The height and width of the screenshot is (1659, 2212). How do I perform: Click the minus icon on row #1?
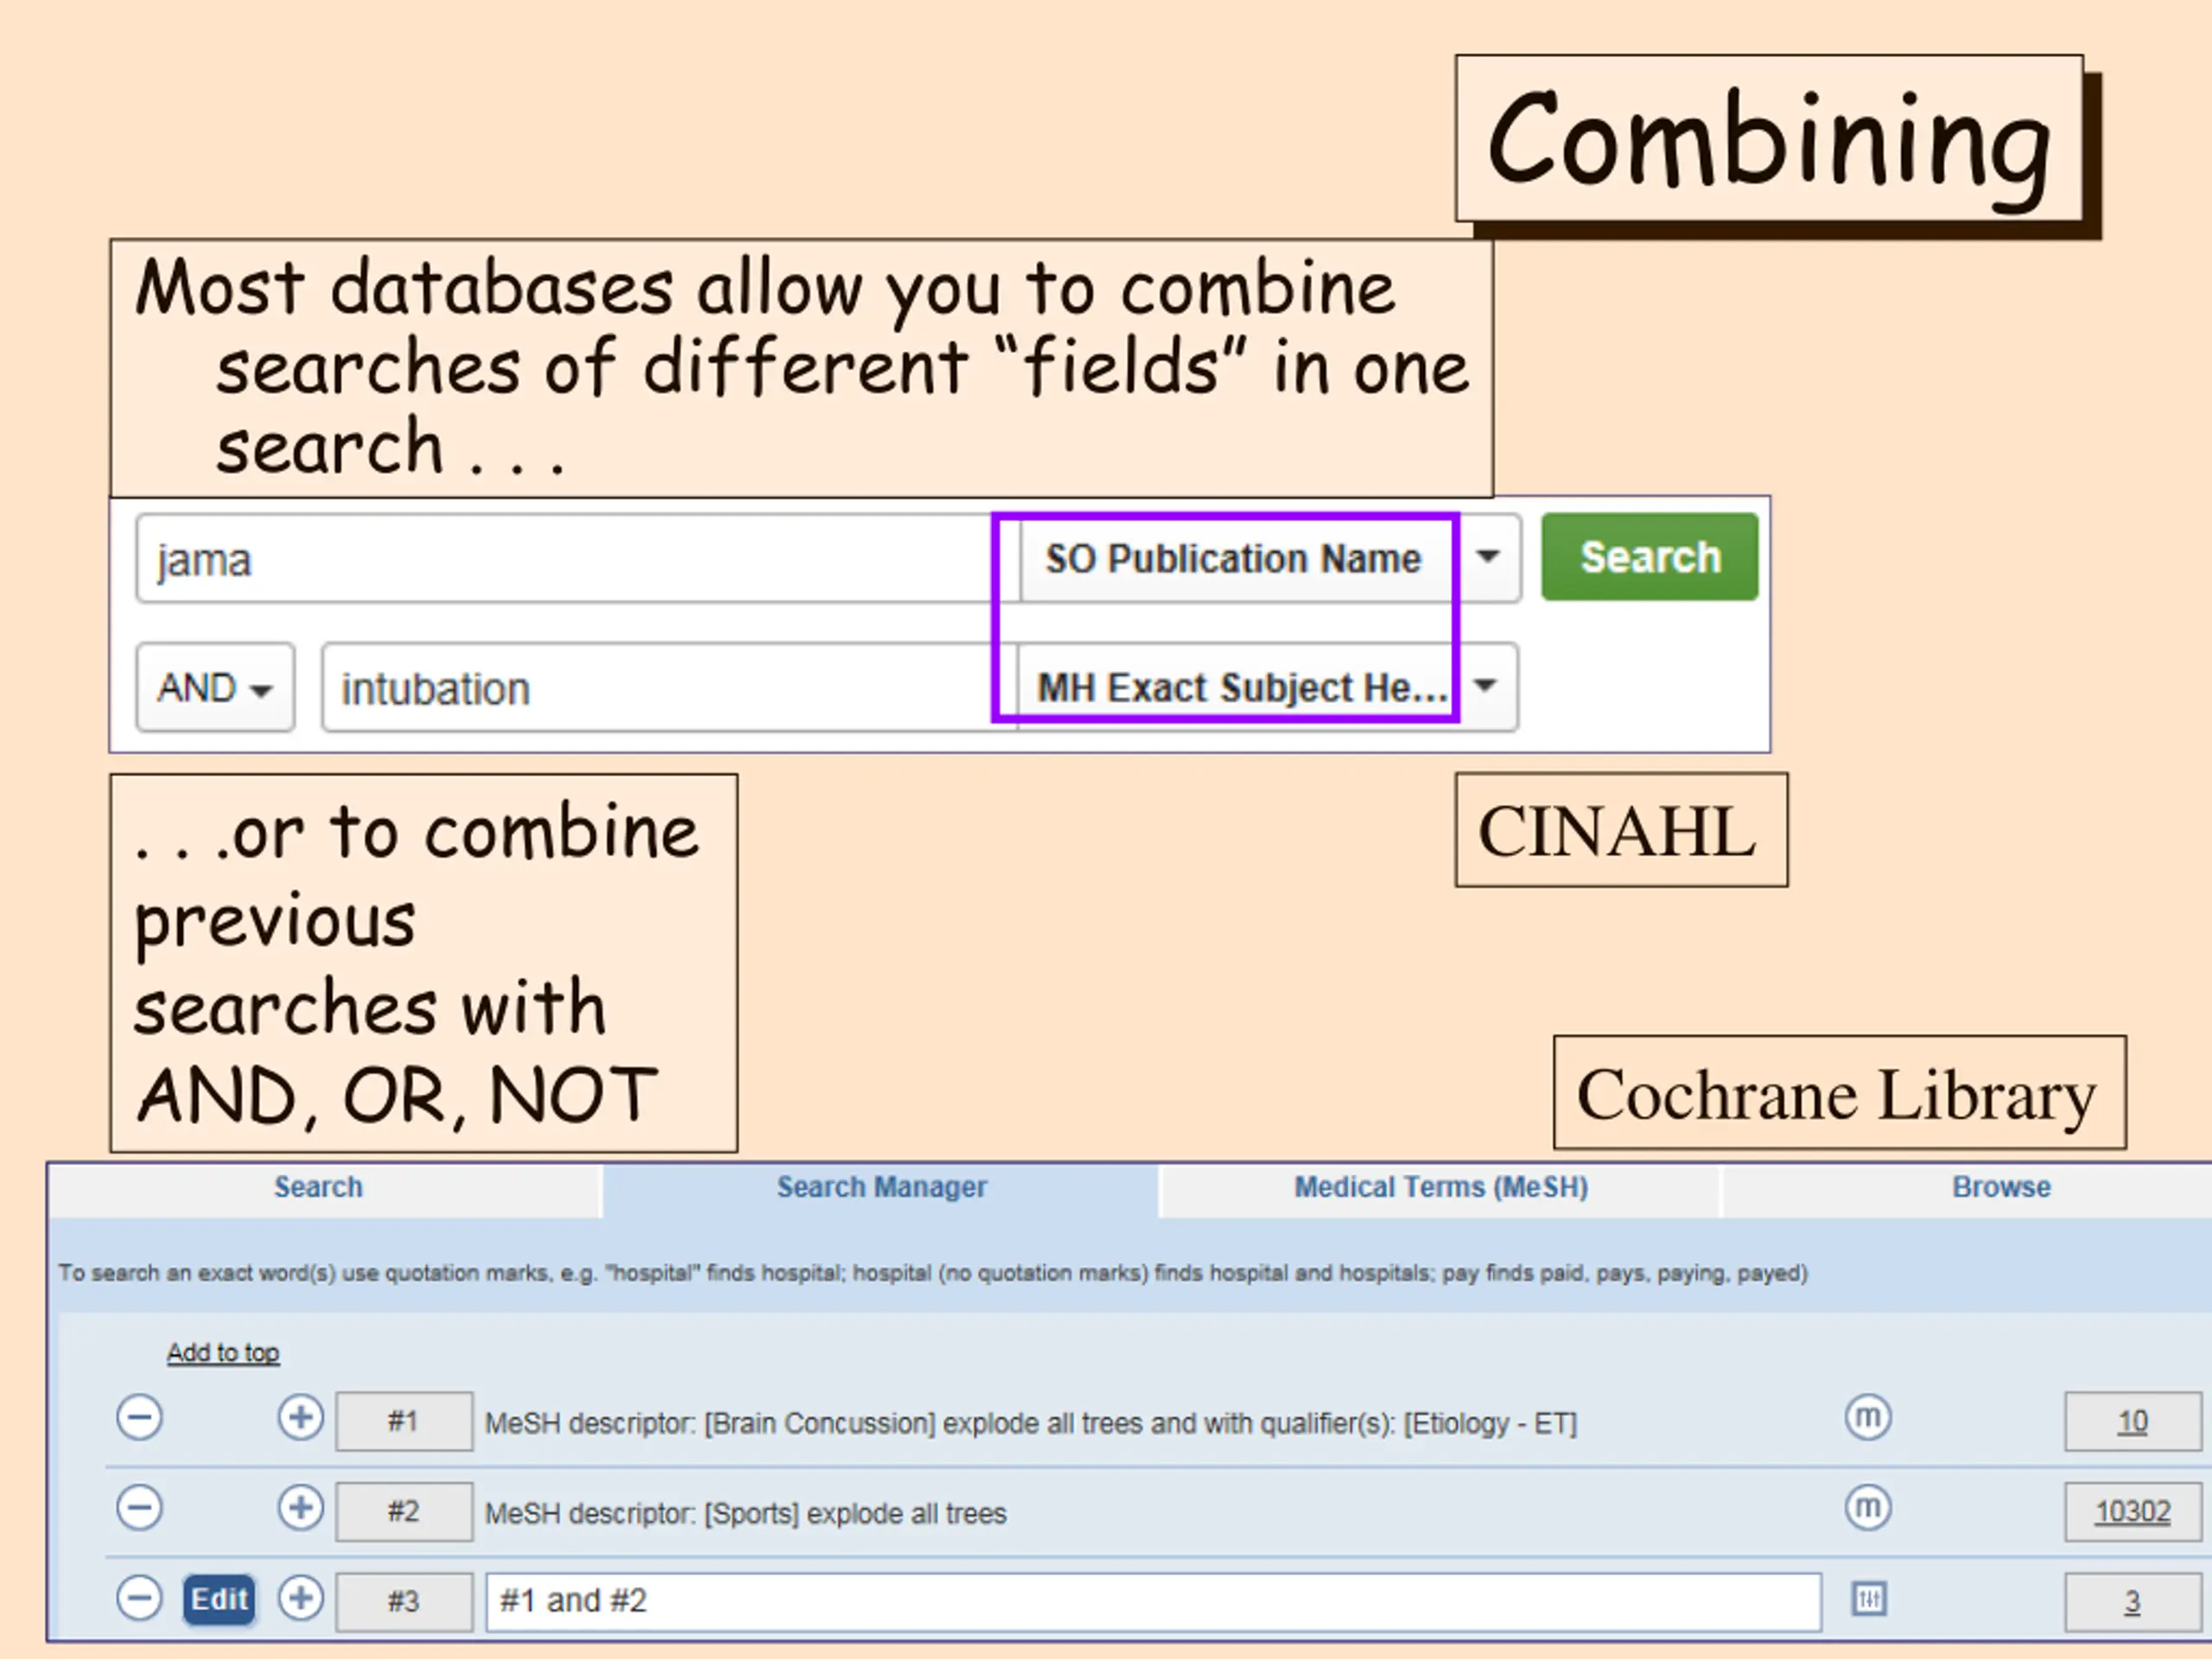139,1418
